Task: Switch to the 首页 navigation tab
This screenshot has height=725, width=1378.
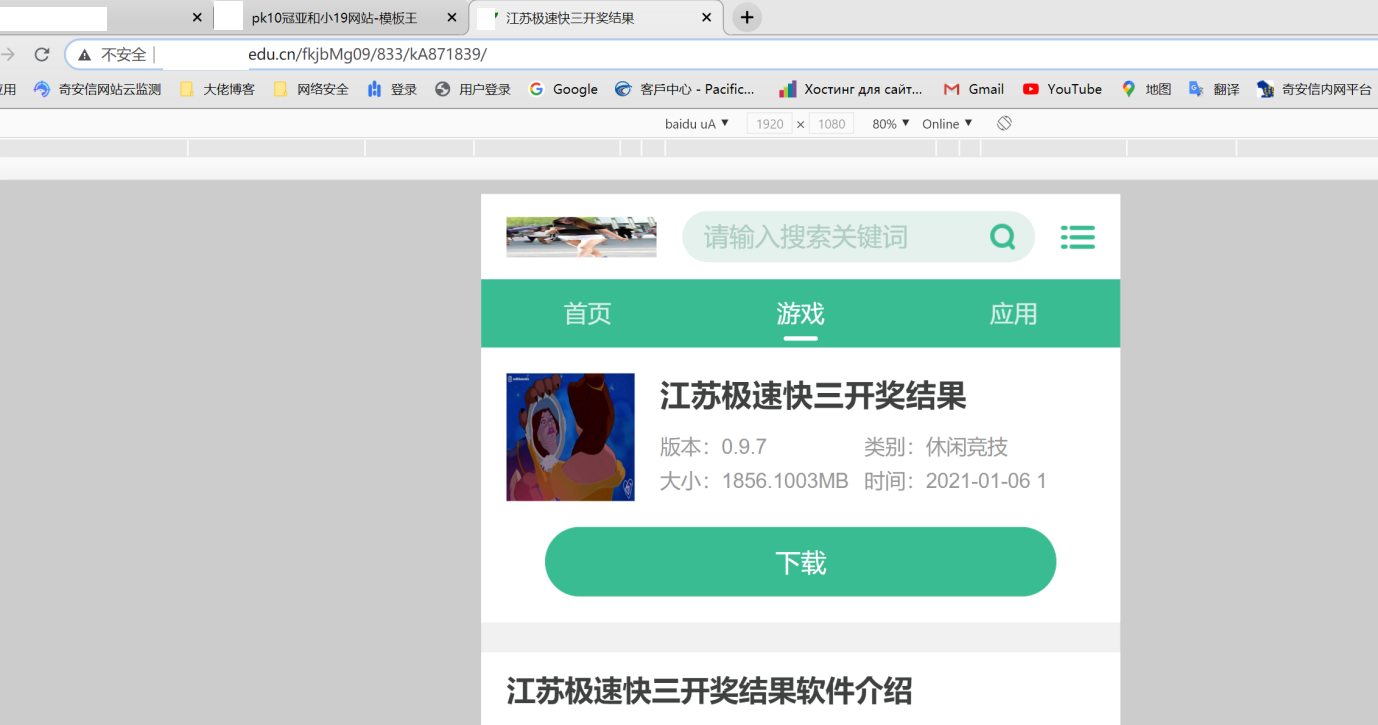Action: (587, 313)
